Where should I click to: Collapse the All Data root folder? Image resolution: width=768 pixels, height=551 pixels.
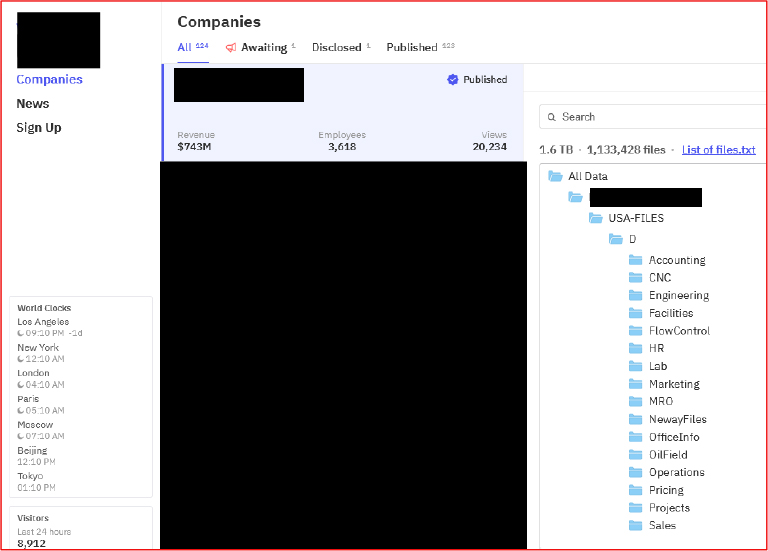pos(556,176)
